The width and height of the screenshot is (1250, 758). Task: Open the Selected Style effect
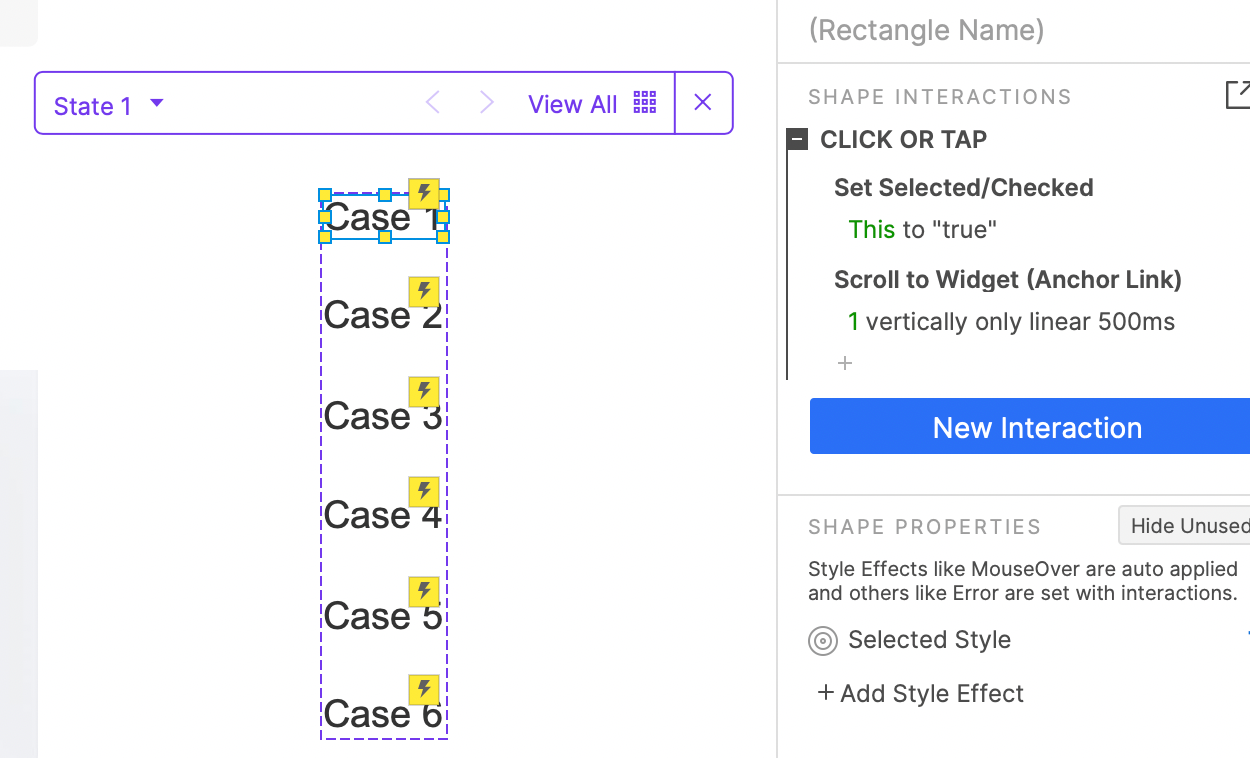tap(929, 640)
